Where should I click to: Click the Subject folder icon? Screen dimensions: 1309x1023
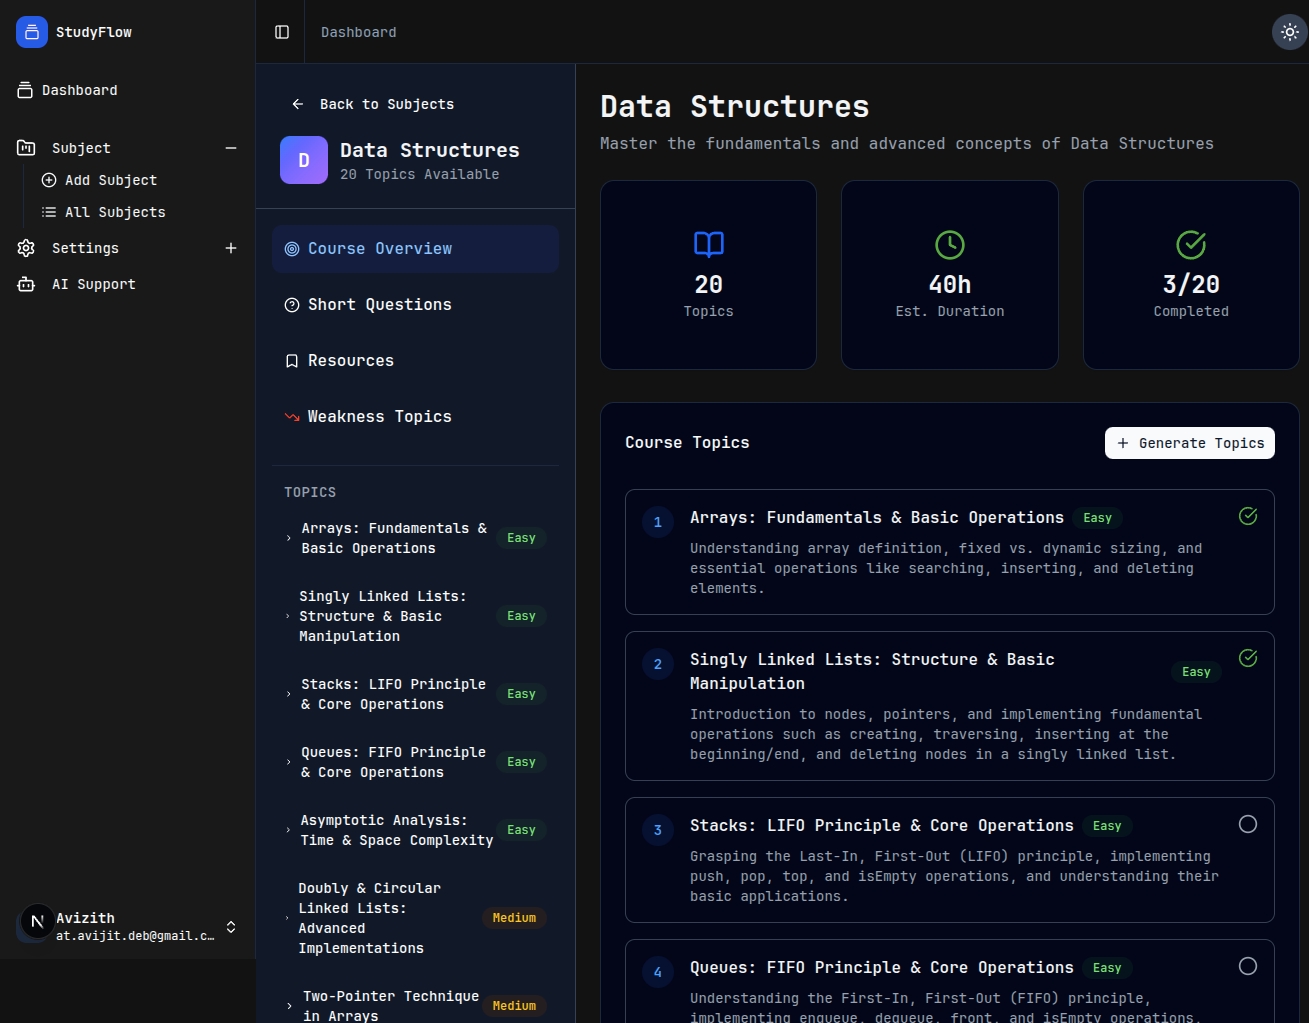pos(26,148)
